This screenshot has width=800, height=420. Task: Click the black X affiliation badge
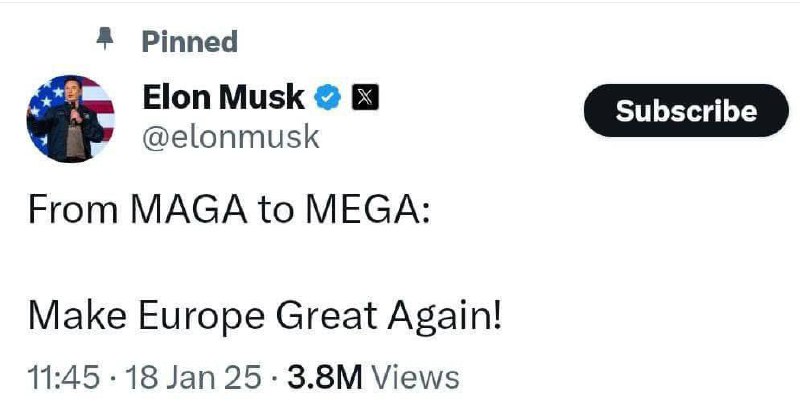(x=364, y=98)
